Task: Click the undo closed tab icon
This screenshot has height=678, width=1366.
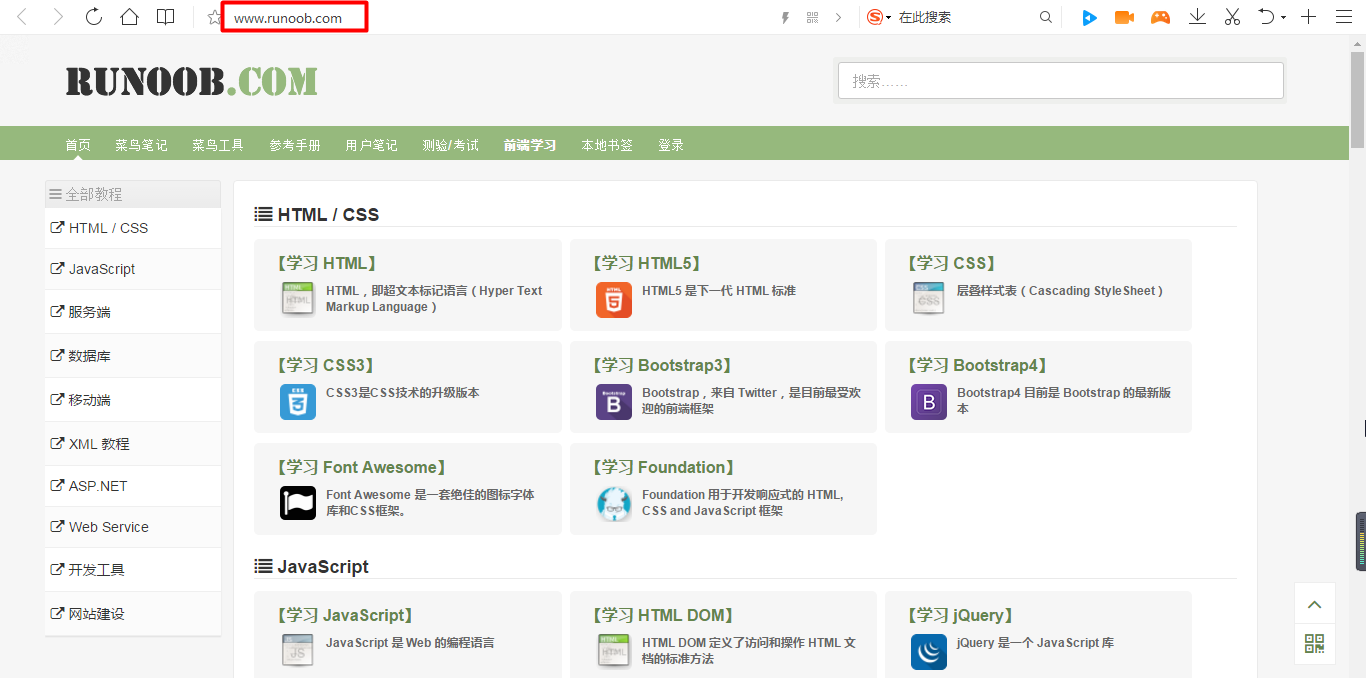Action: (1266, 17)
